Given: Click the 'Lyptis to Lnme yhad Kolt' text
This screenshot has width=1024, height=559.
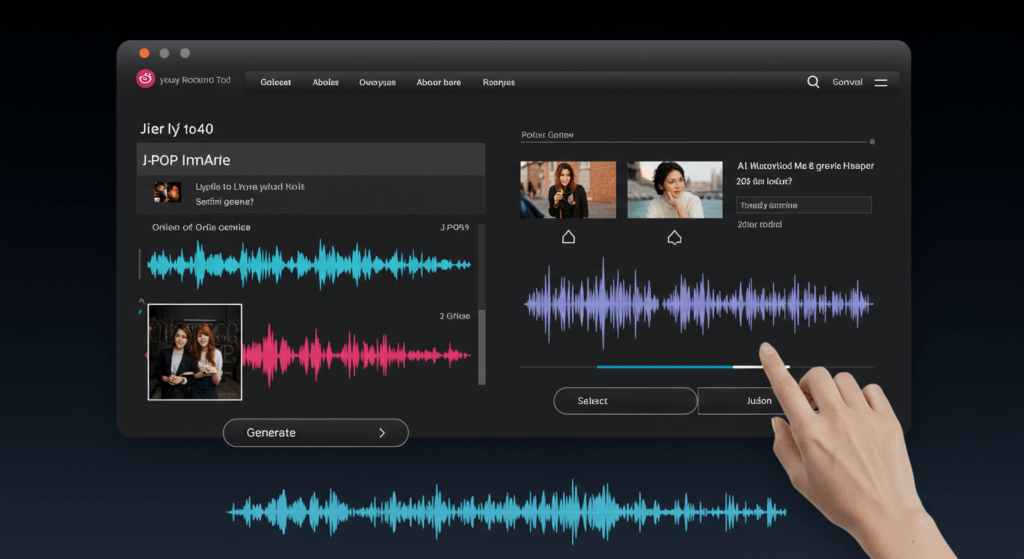Looking at the screenshot, I should click(250, 187).
